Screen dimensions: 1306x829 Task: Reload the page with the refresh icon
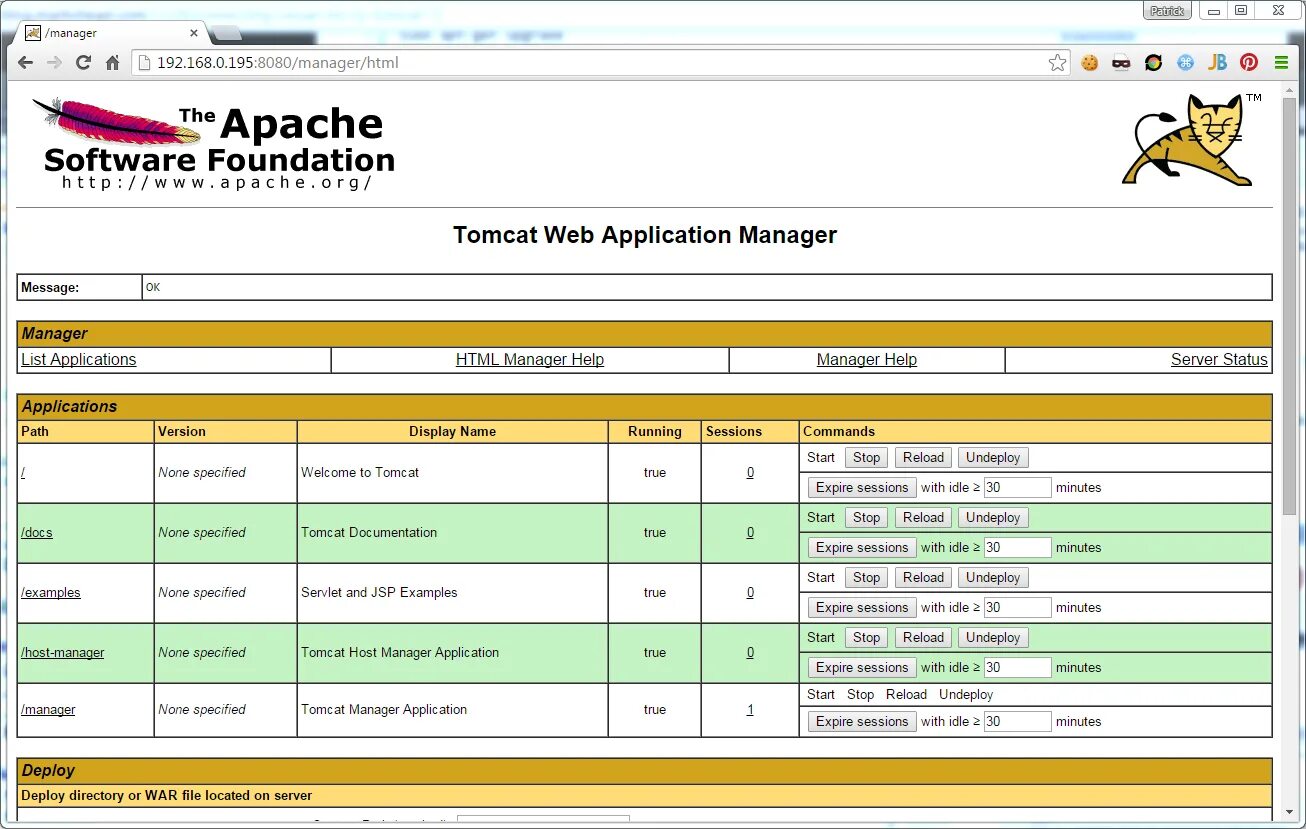click(x=83, y=63)
